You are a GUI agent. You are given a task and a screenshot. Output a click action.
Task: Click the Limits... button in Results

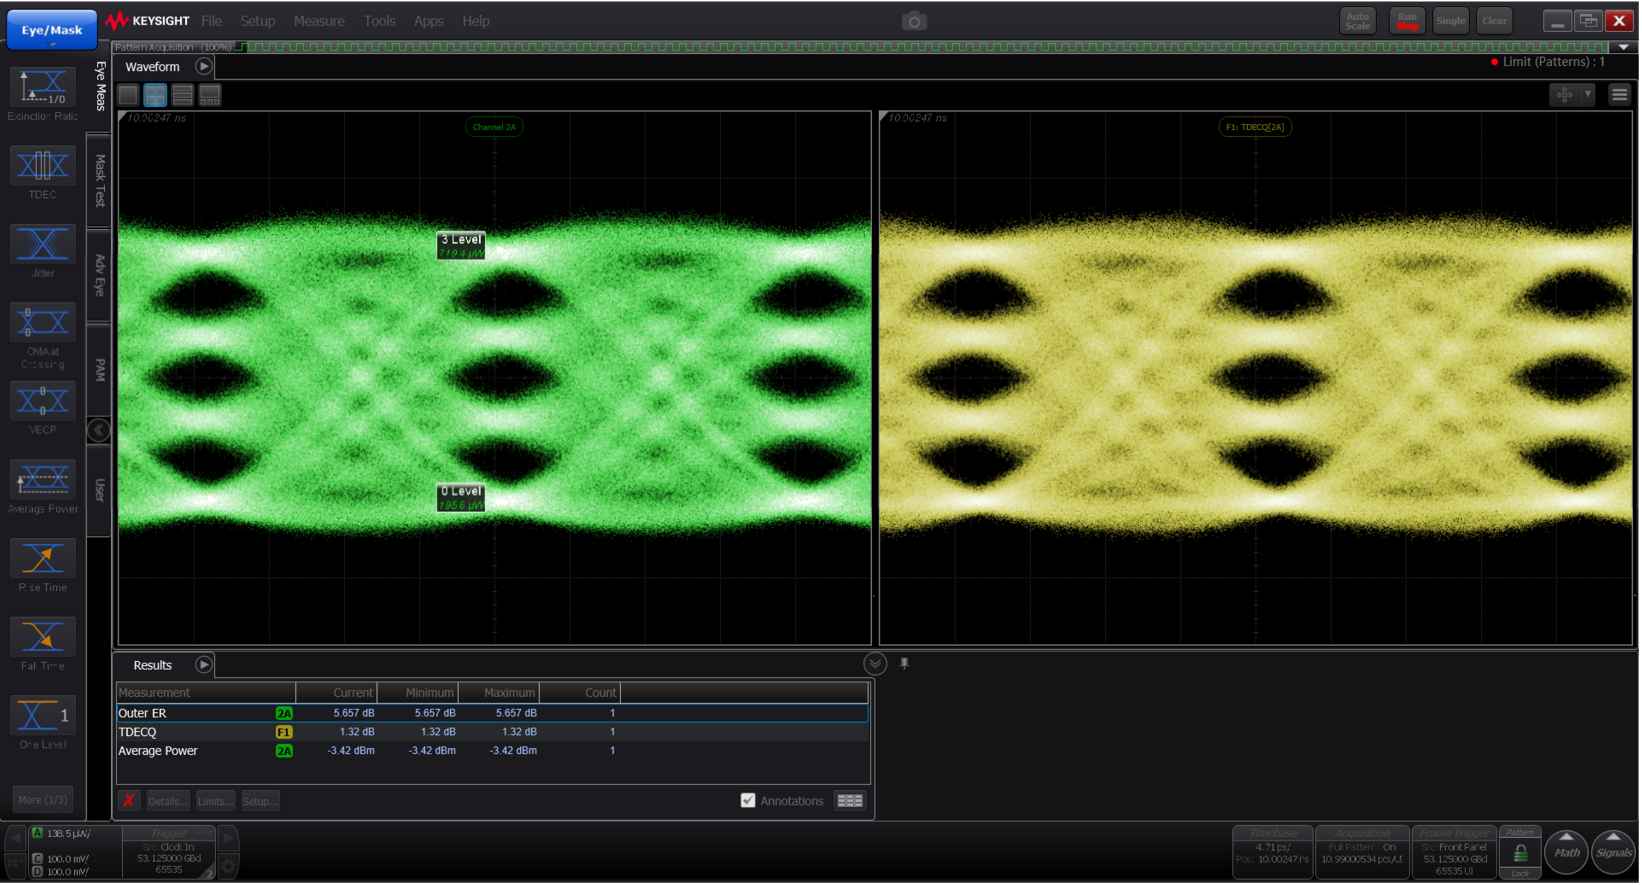tap(215, 801)
